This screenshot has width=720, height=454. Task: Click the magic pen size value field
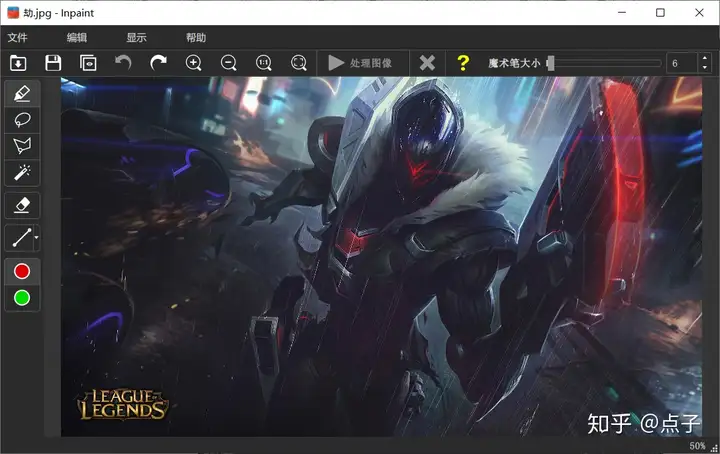[x=682, y=63]
